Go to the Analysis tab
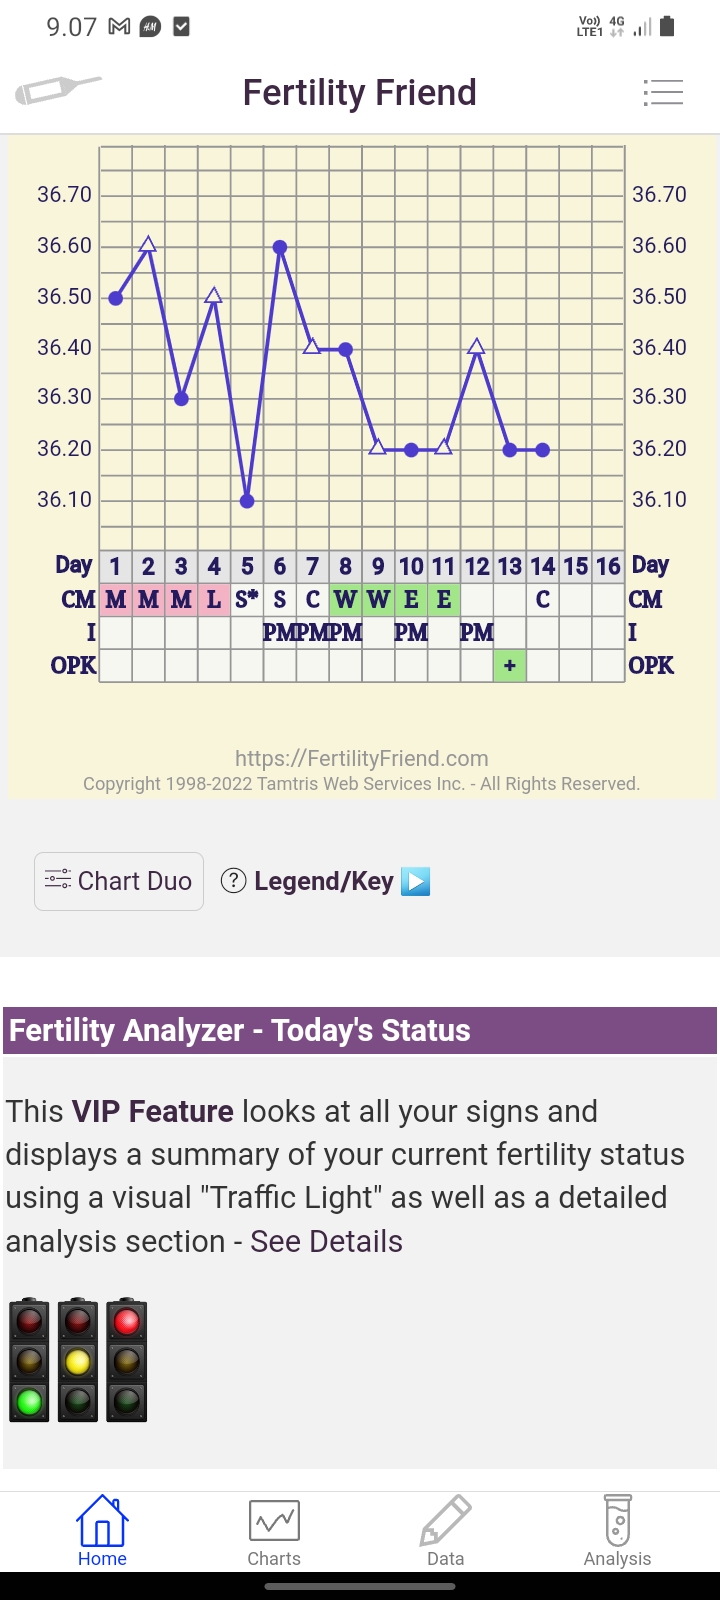The width and height of the screenshot is (720, 1600). [617, 1531]
